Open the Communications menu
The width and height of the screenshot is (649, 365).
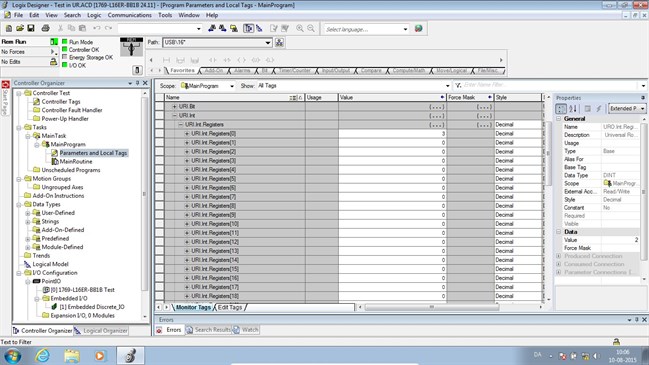(130, 15)
